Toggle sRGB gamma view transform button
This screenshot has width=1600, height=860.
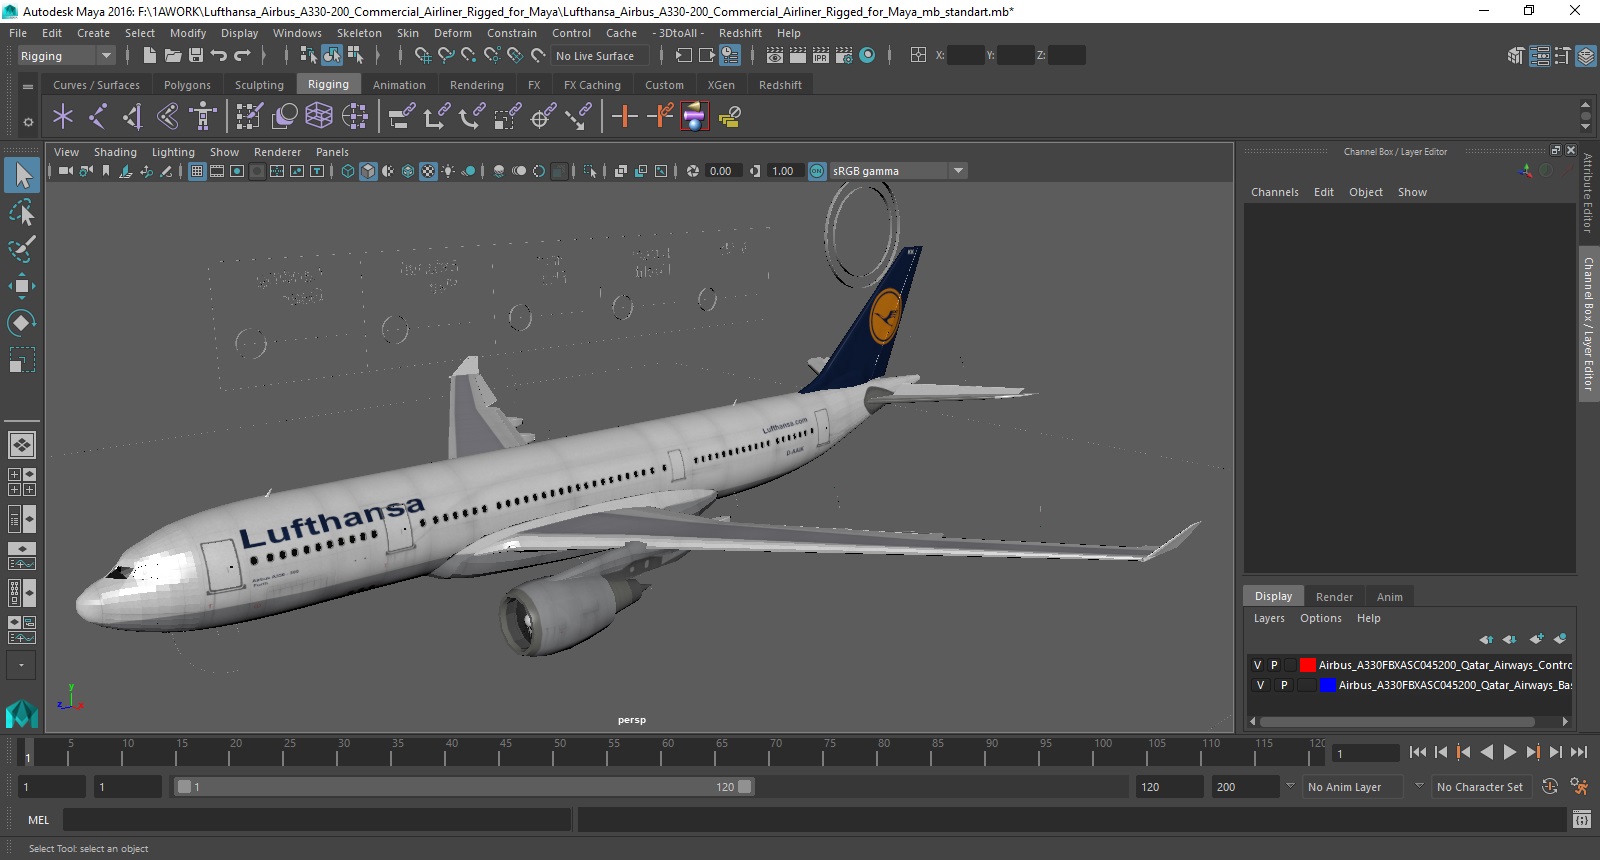coord(817,171)
